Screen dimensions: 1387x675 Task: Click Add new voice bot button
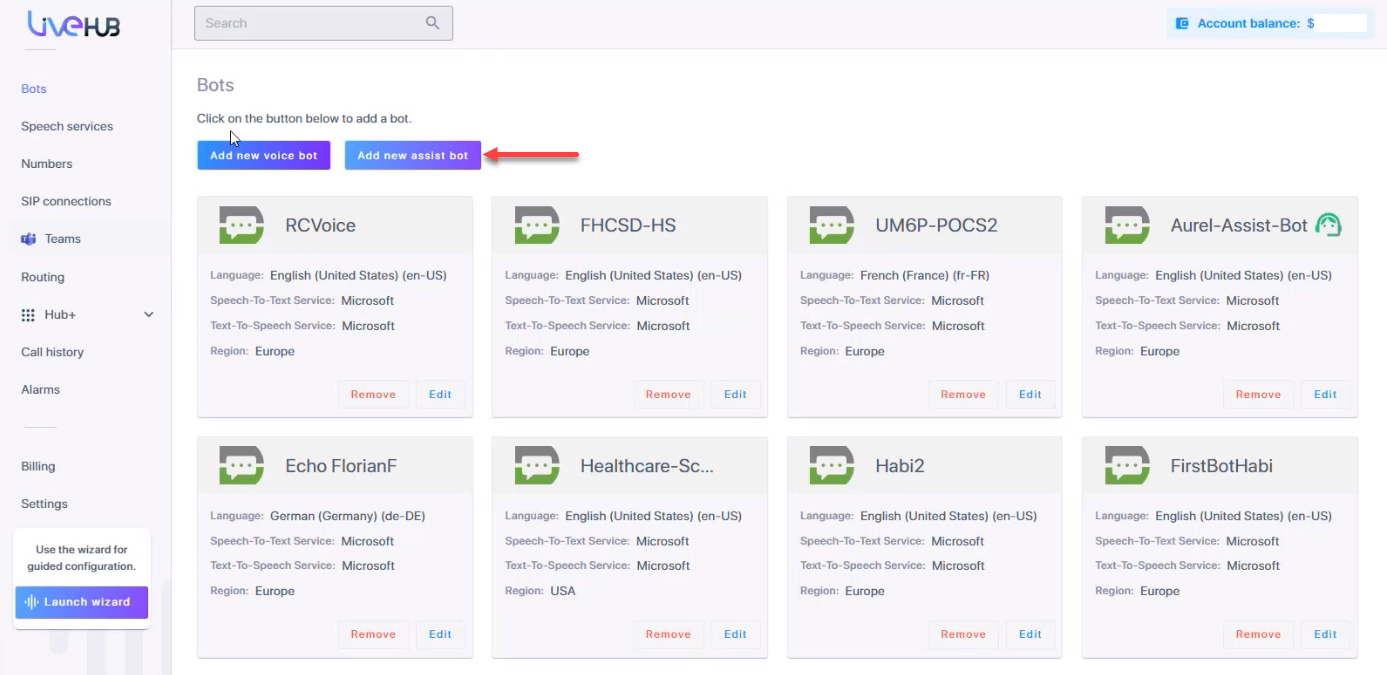pyautogui.click(x=263, y=155)
